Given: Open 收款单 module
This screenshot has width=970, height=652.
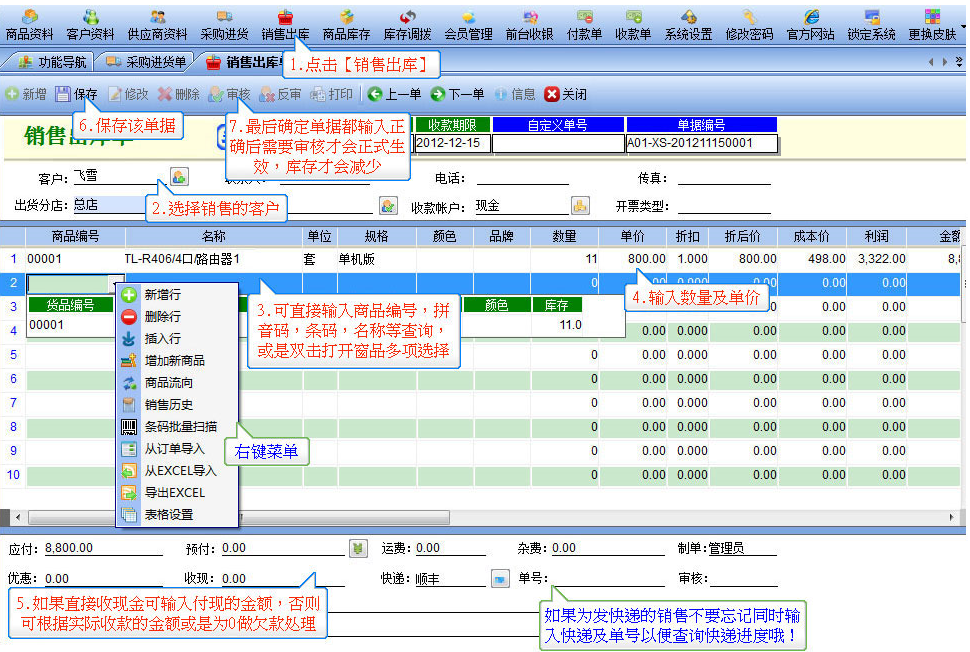Looking at the screenshot, I should coord(633,25).
